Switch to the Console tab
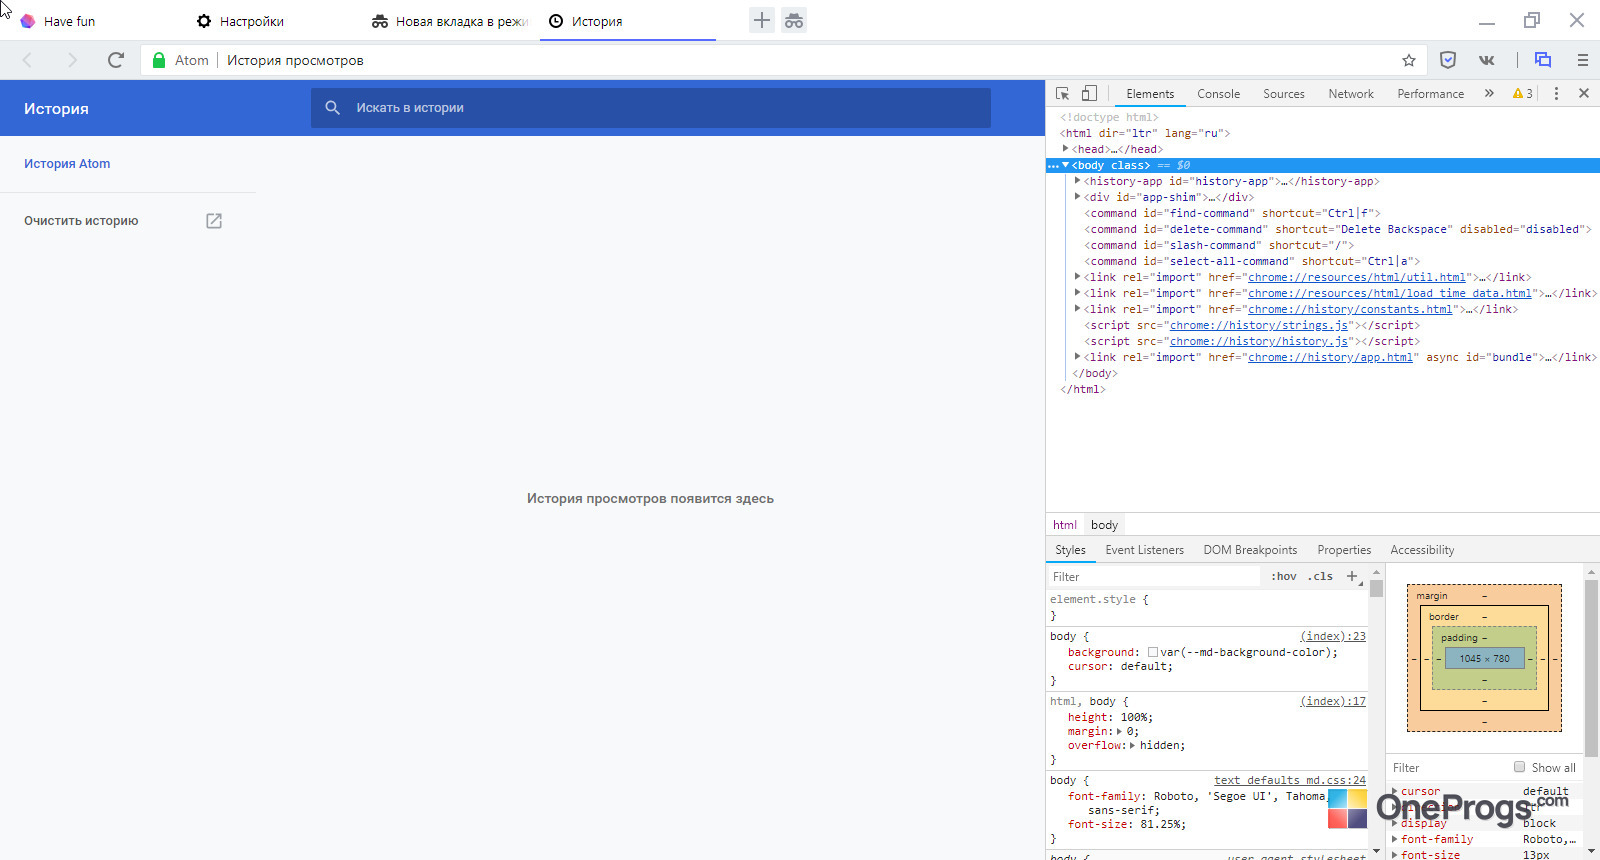The image size is (1600, 860). pos(1218,93)
